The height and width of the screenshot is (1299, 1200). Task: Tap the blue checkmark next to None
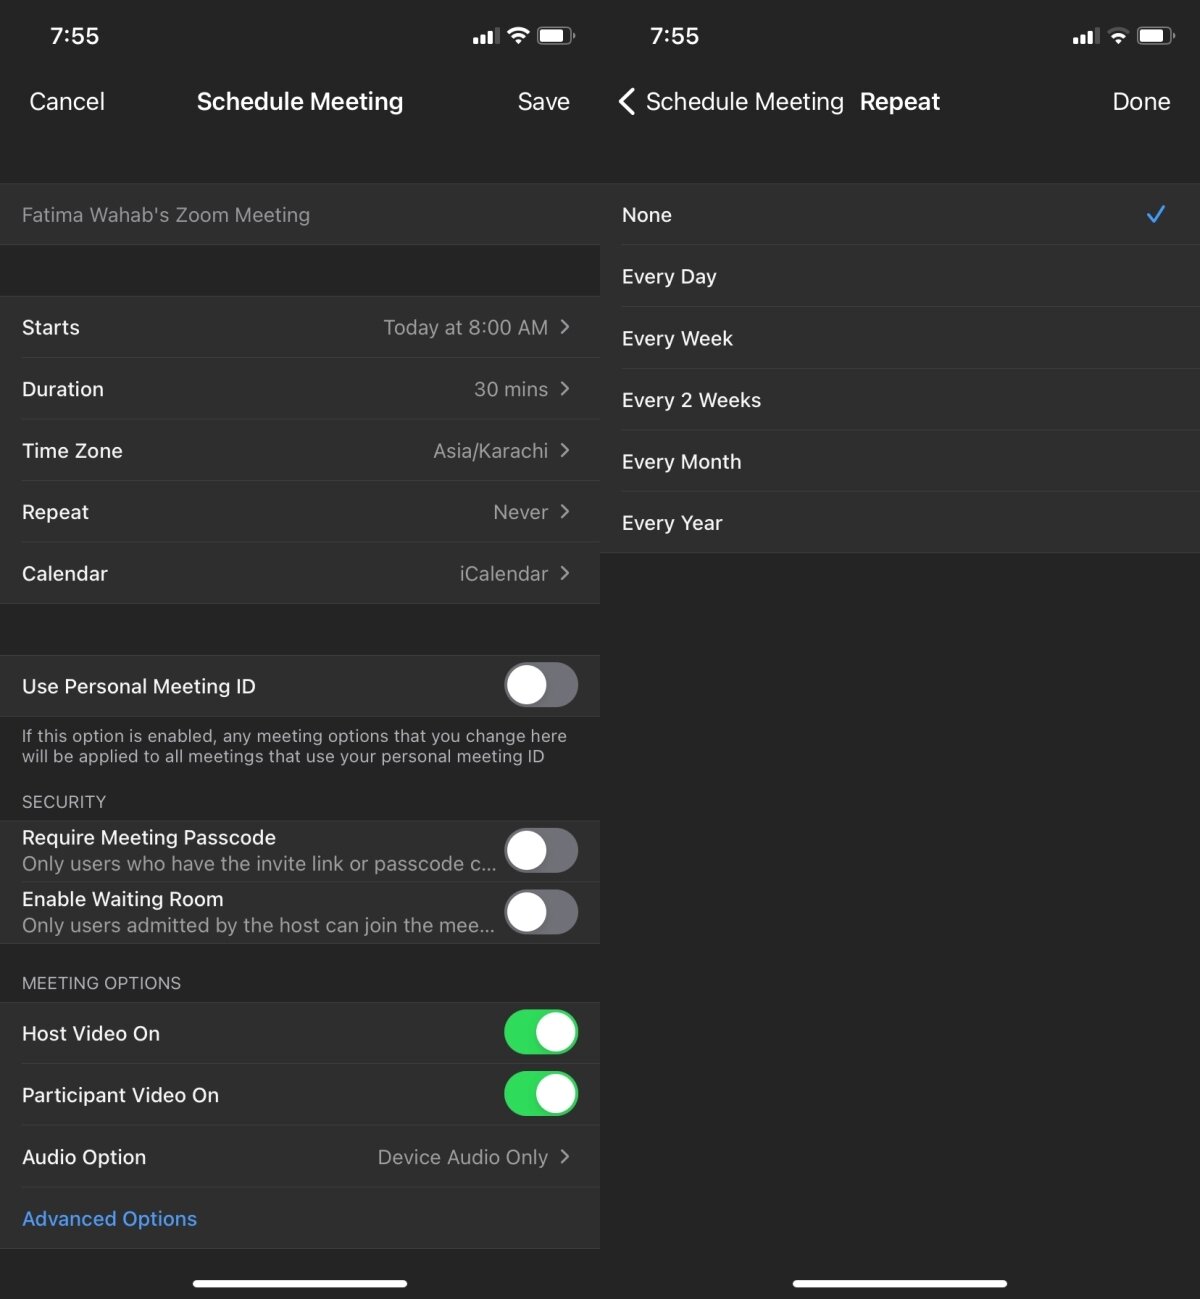(x=1155, y=214)
